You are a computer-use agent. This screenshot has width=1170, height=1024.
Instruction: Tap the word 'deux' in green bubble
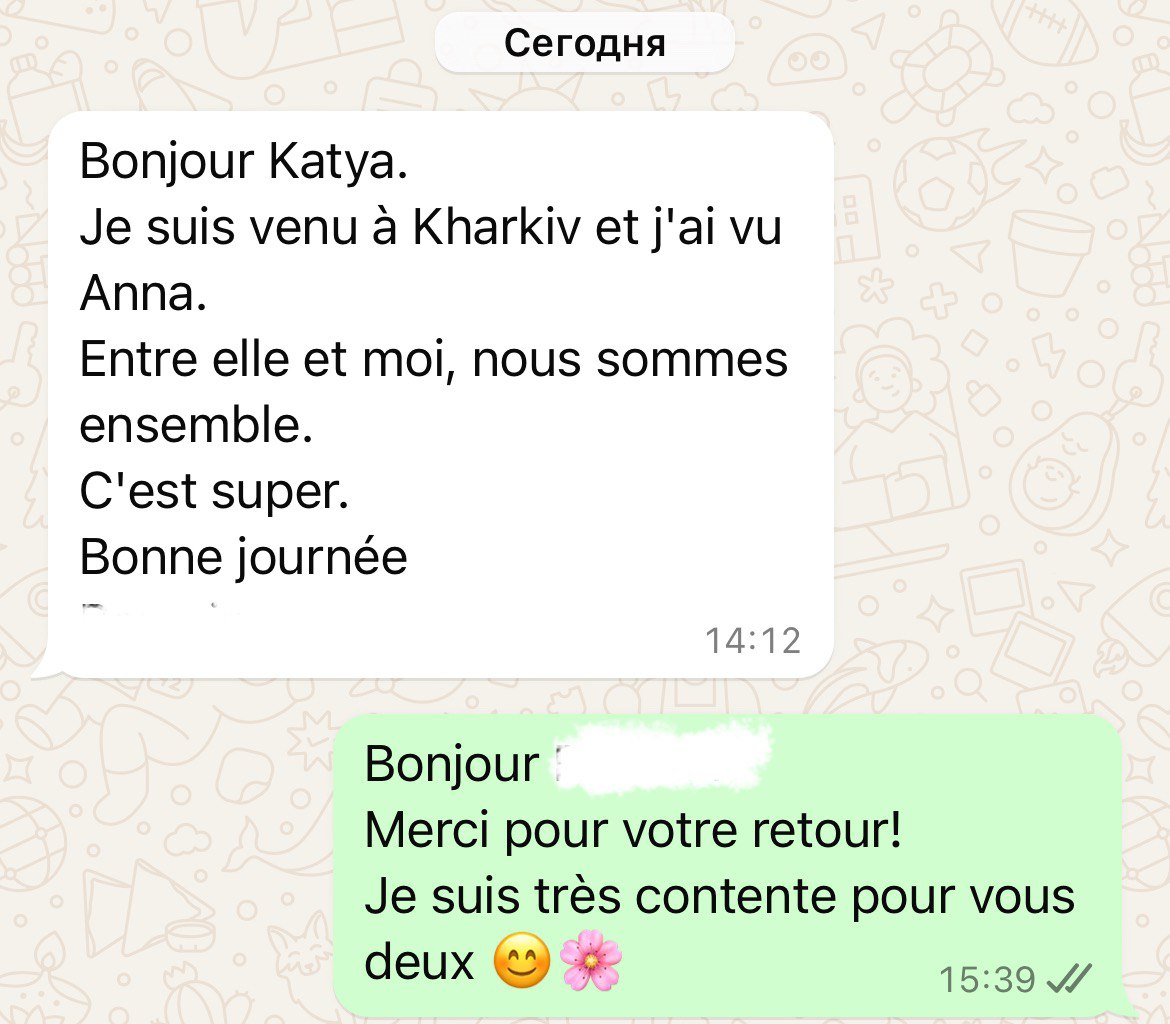(x=419, y=961)
